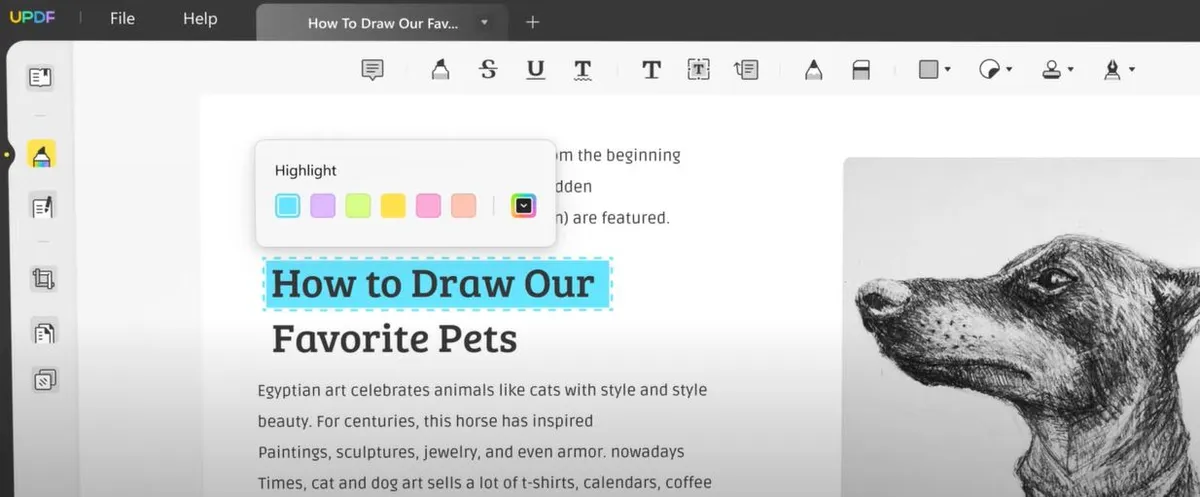Open the Help menu
This screenshot has width=1200, height=497.
click(x=200, y=19)
